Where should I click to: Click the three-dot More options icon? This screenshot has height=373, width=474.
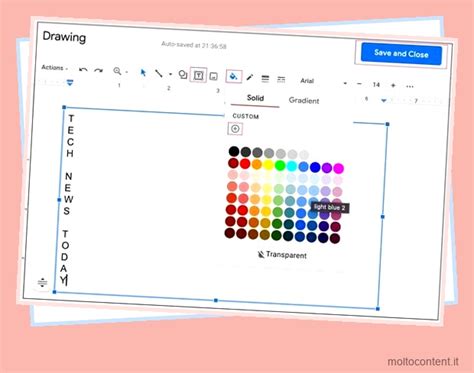410,86
